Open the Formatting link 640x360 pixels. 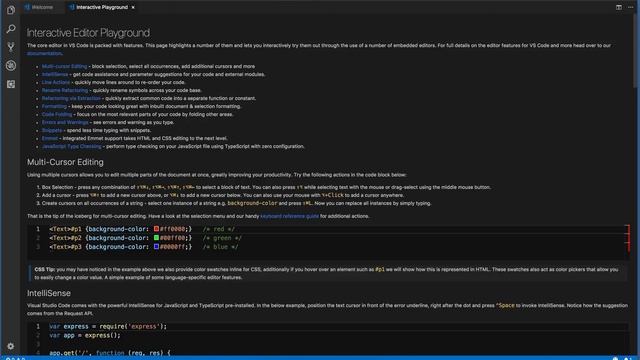pyautogui.click(x=54, y=106)
